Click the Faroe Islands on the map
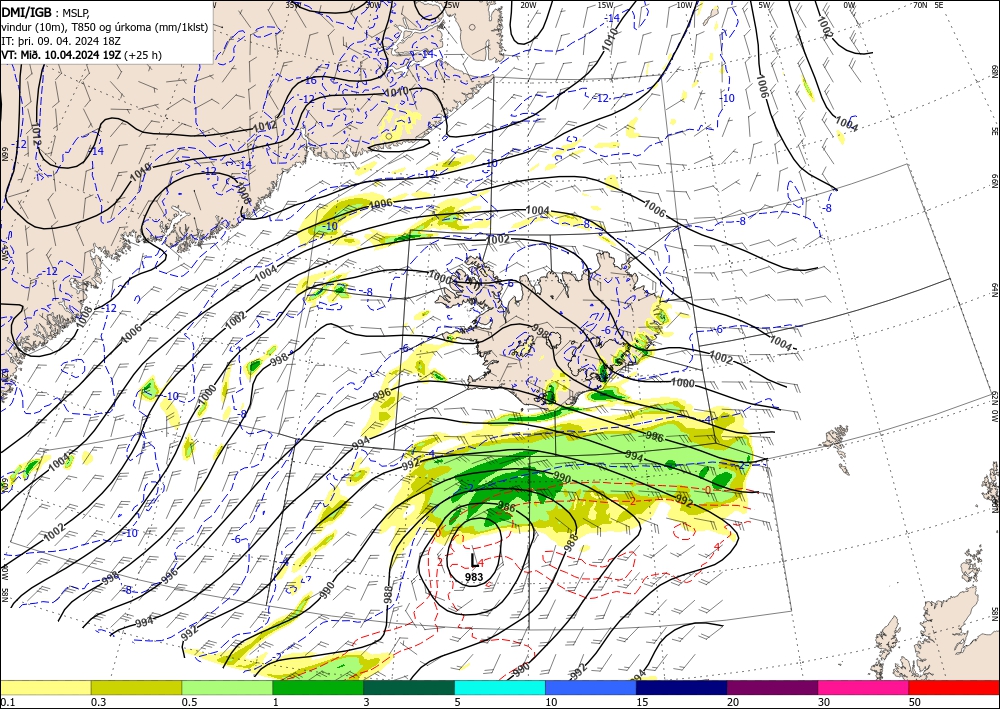Viewport: 1000px width, 709px height. click(x=835, y=439)
